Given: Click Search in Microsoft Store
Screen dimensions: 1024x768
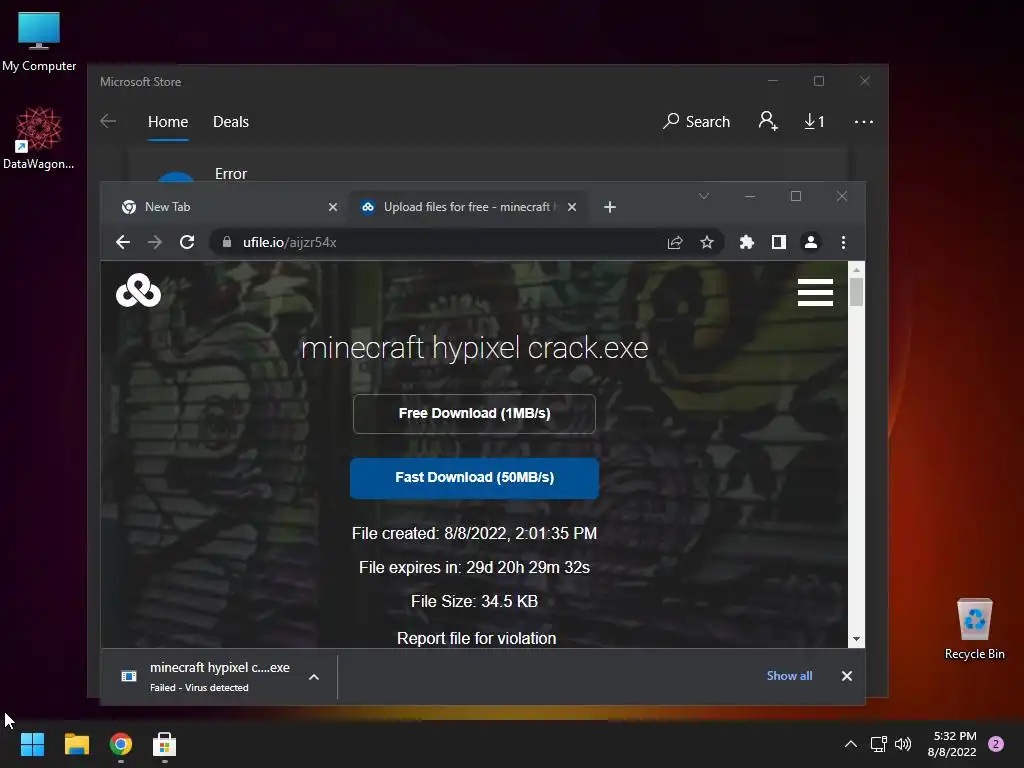Looking at the screenshot, I should coord(696,121).
